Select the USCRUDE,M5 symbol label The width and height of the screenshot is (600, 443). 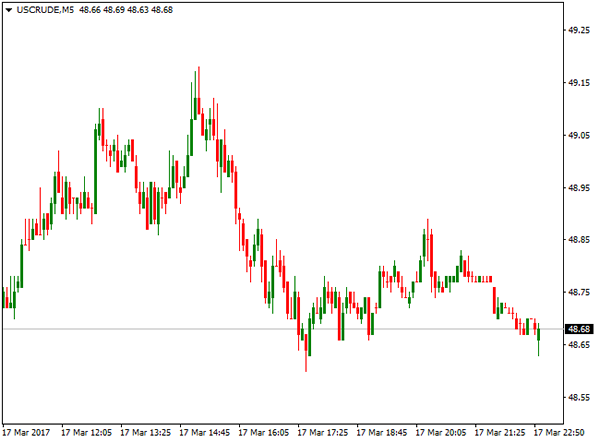coord(45,10)
